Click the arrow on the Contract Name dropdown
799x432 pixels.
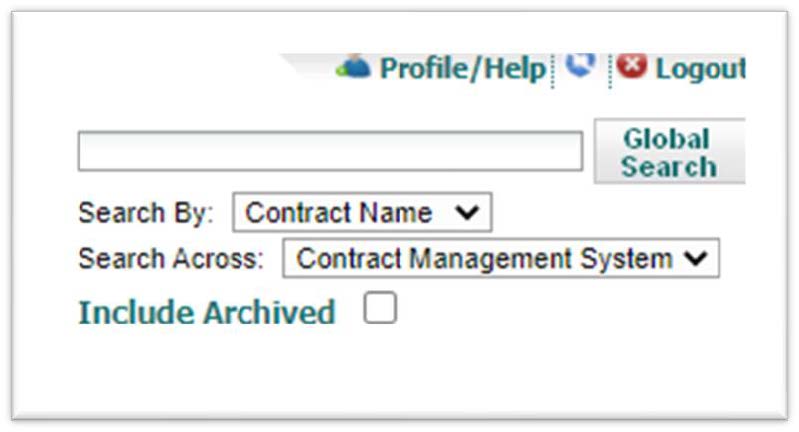pos(466,212)
